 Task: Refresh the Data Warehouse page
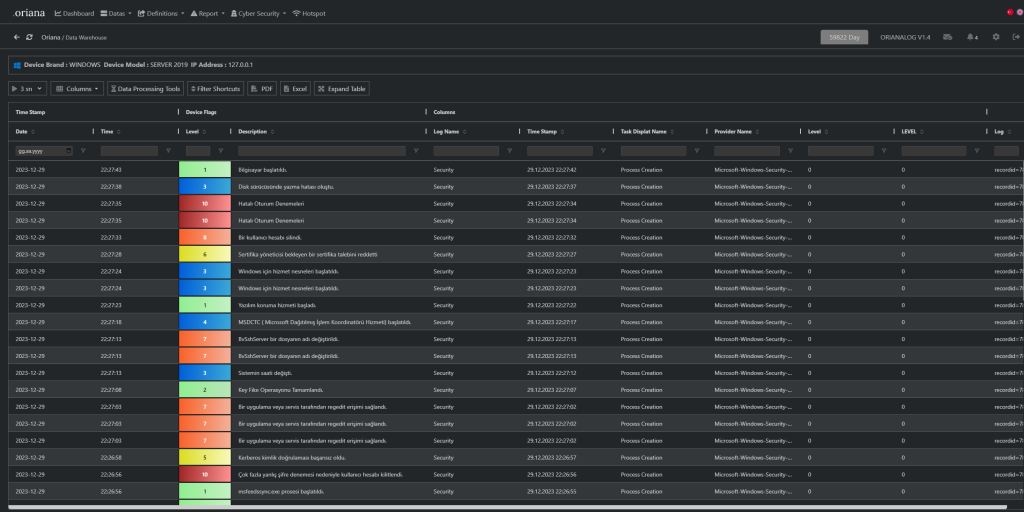coord(30,37)
